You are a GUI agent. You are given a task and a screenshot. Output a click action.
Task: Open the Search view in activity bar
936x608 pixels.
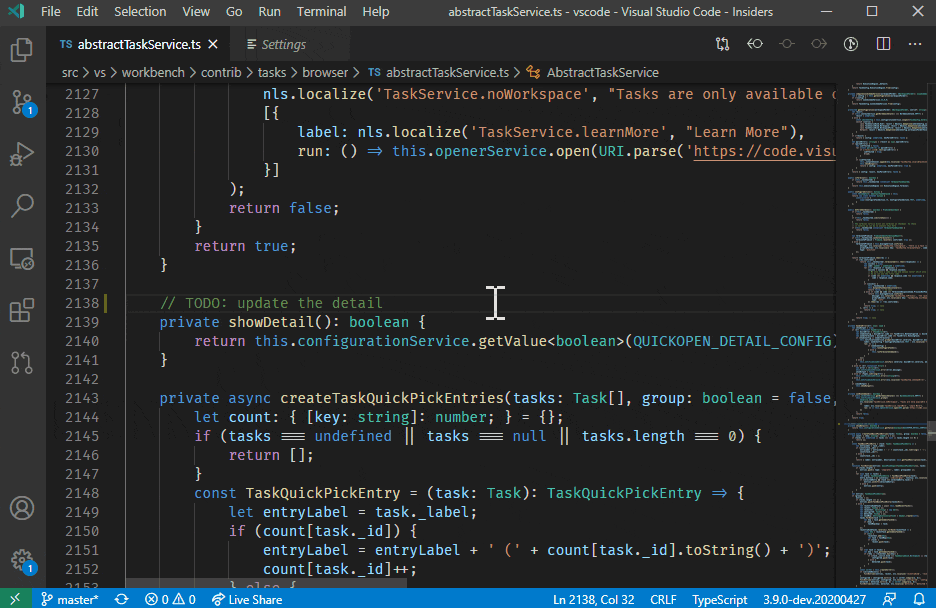tap(22, 206)
